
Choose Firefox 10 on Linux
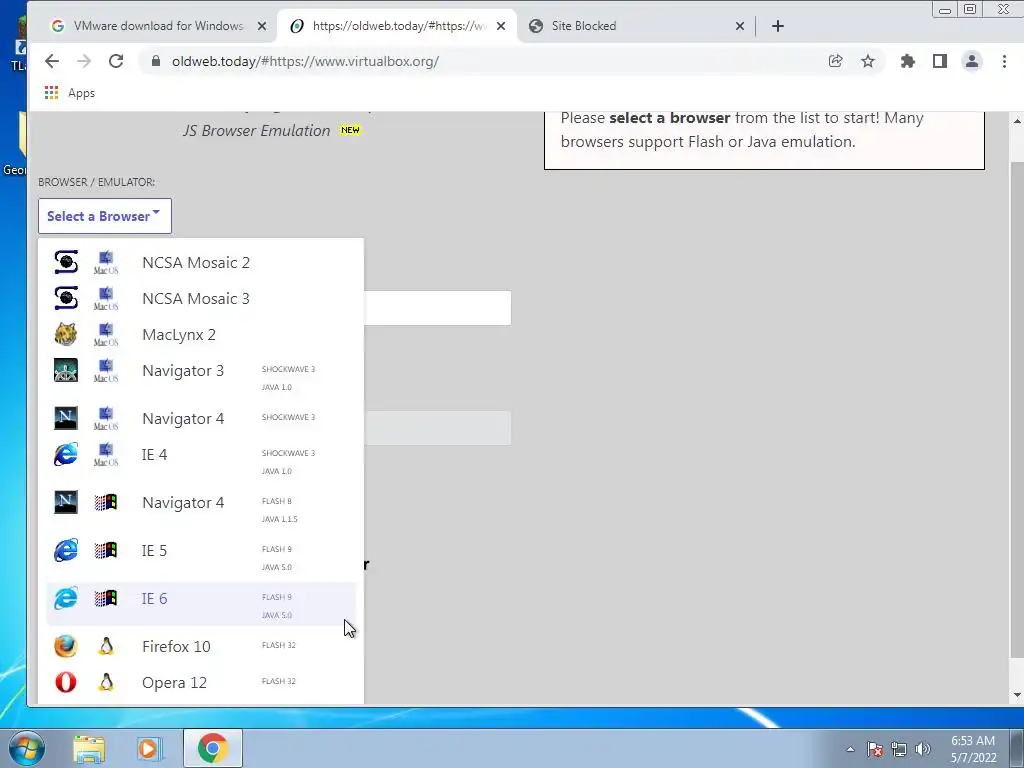201,647
